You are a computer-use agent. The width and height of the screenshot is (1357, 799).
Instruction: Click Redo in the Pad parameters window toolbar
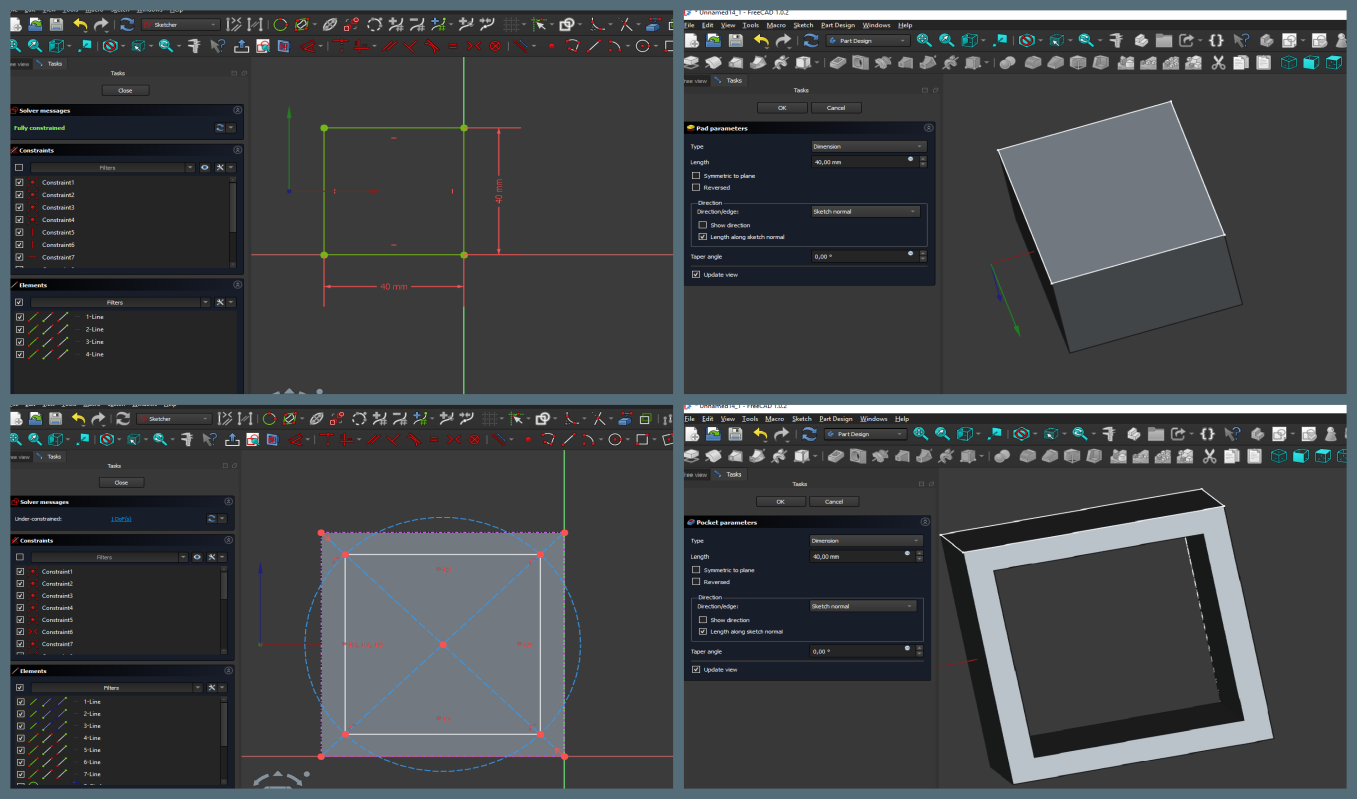(x=784, y=40)
